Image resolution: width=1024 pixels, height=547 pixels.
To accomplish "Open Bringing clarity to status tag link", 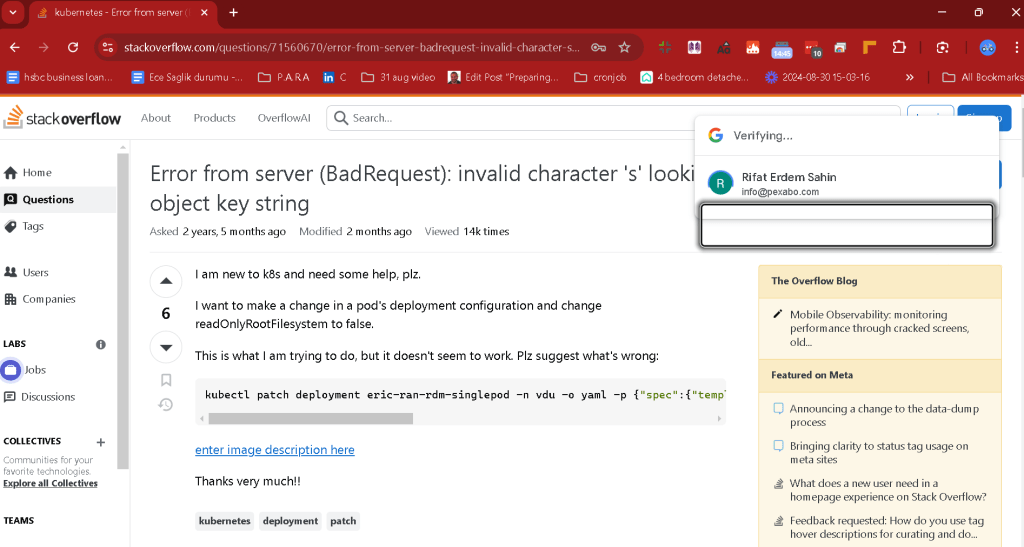I will pos(879,453).
